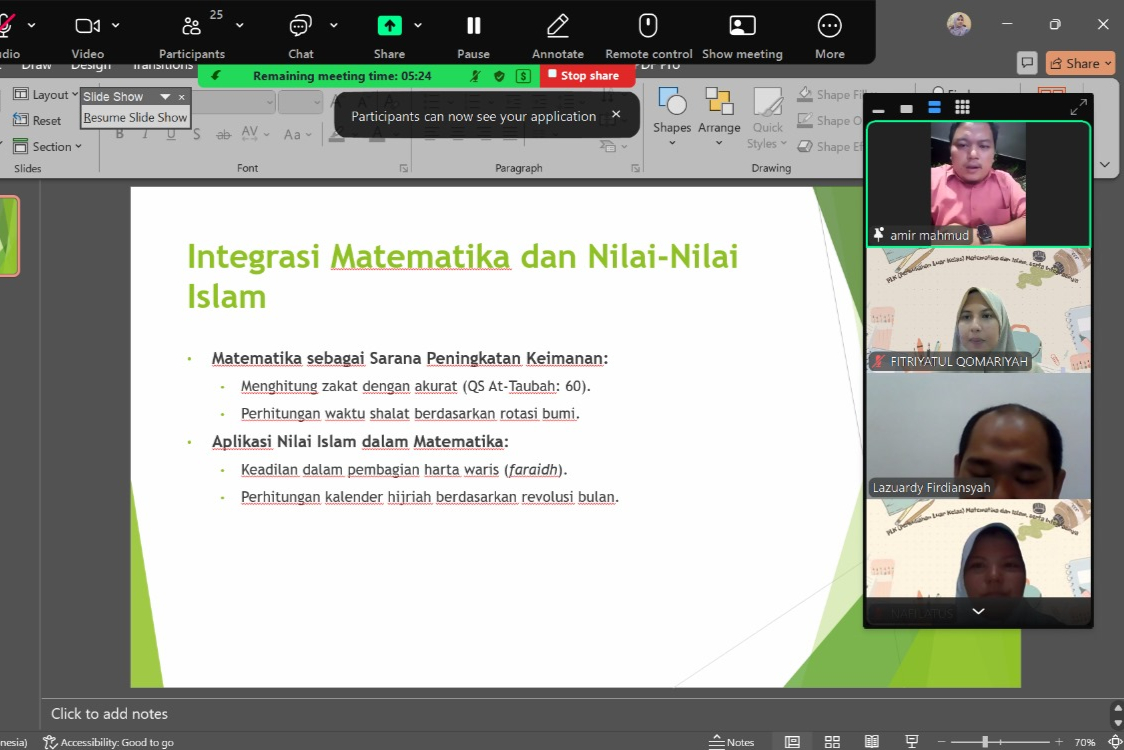Open the Chat panel in Zoom
1124x750 pixels.
[x=299, y=30]
